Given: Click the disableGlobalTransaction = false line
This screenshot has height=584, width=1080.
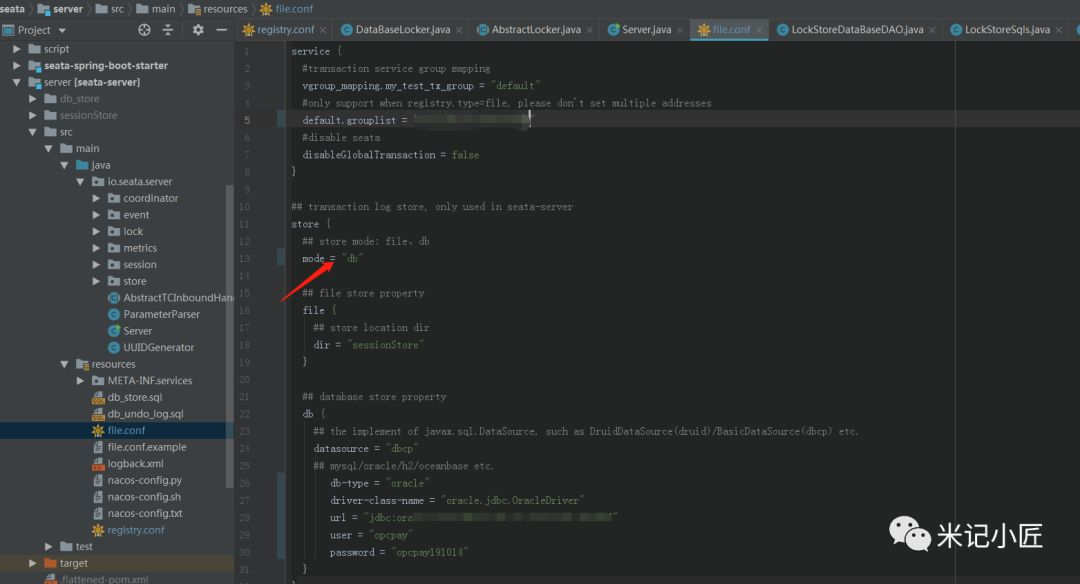Looking at the screenshot, I should 391,155.
